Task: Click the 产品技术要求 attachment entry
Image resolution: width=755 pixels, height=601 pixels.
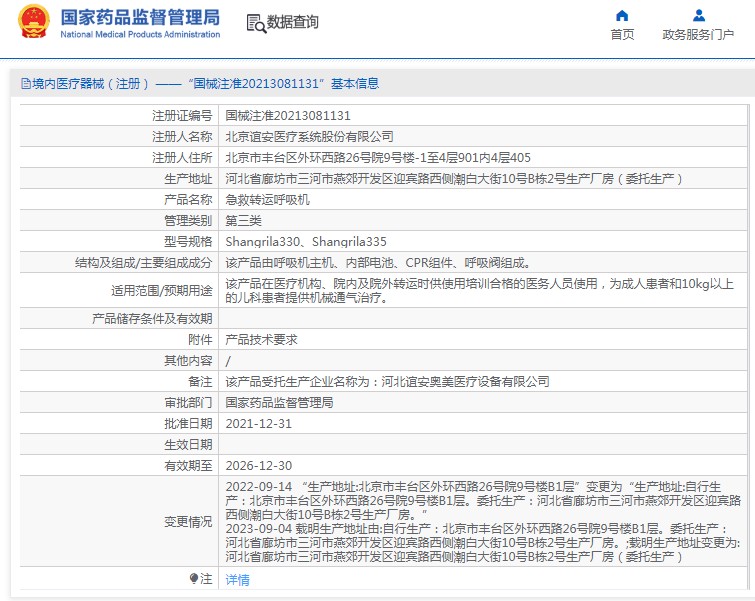Action: [261, 339]
